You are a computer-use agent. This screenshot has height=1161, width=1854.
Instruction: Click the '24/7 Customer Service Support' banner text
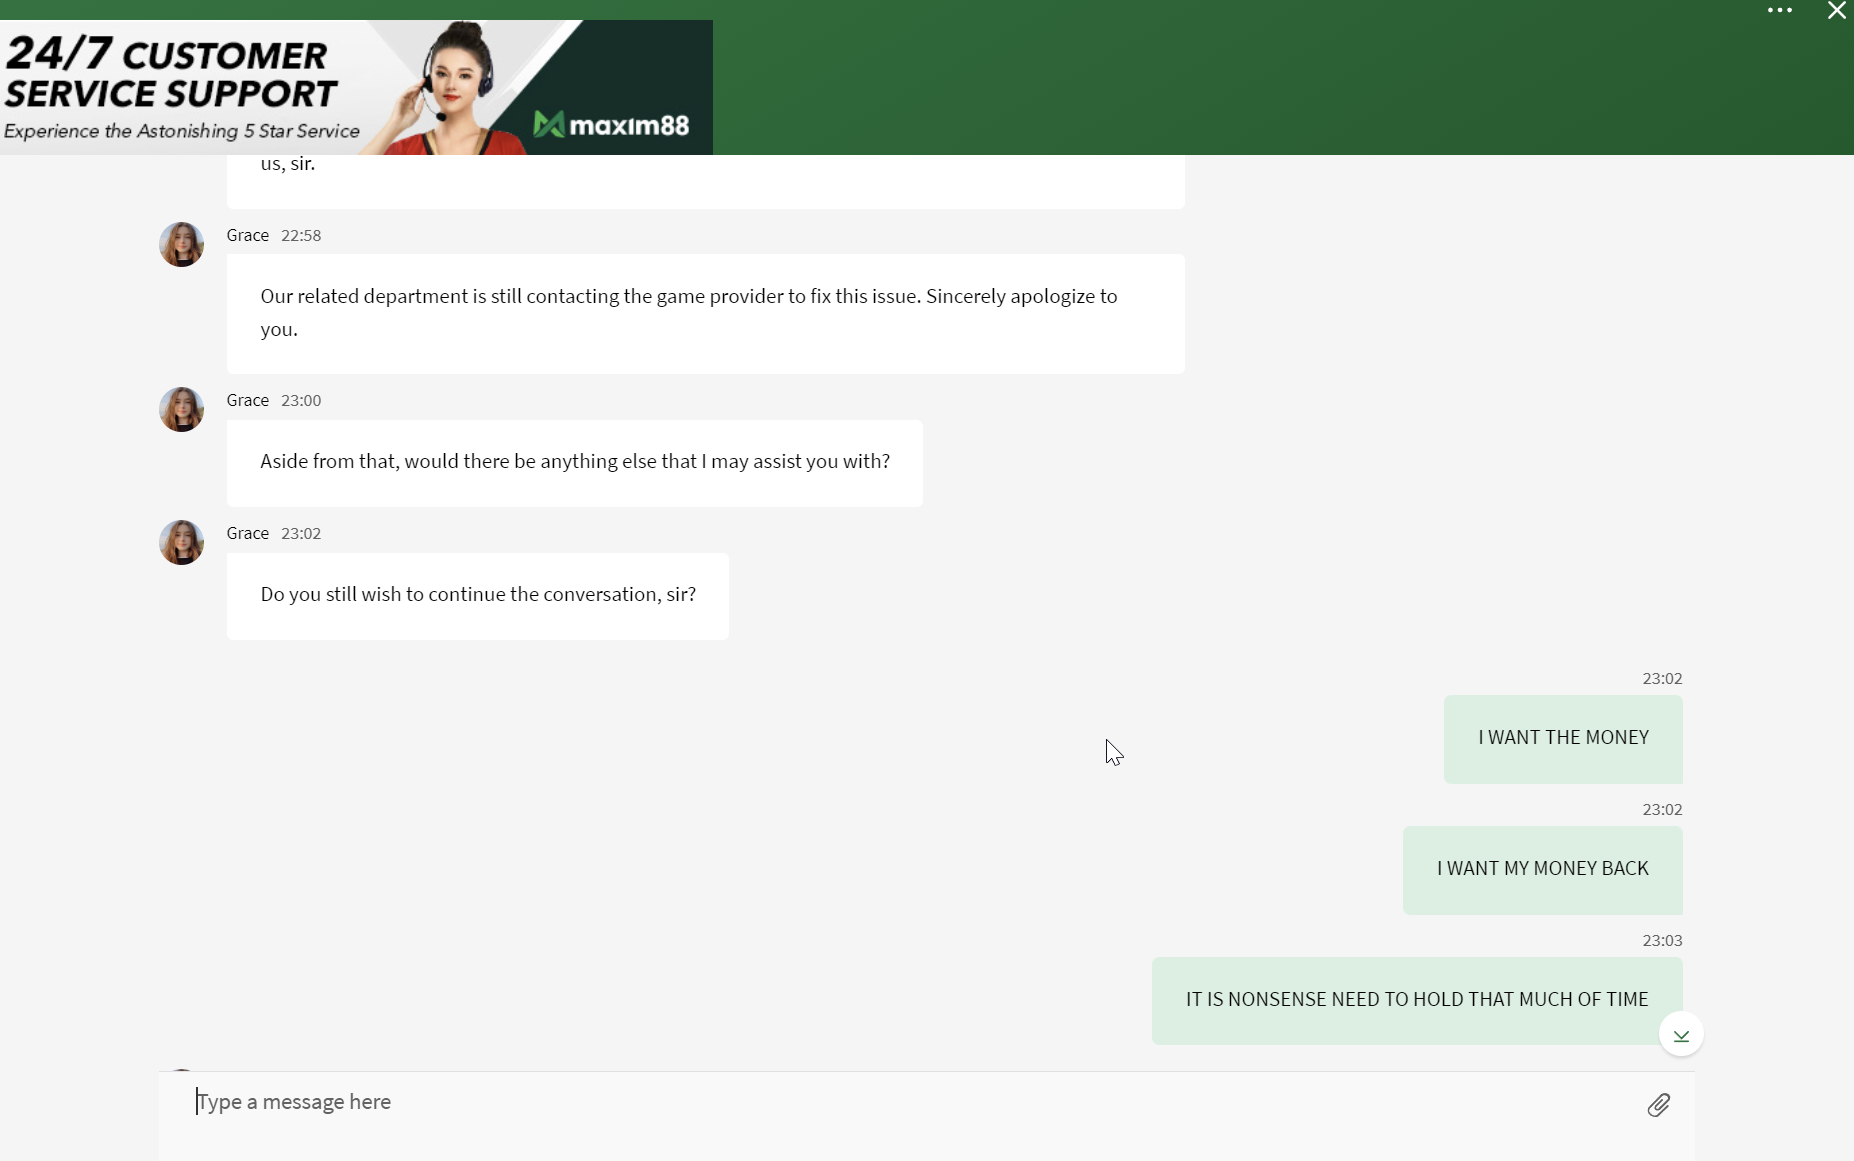pyautogui.click(x=170, y=74)
